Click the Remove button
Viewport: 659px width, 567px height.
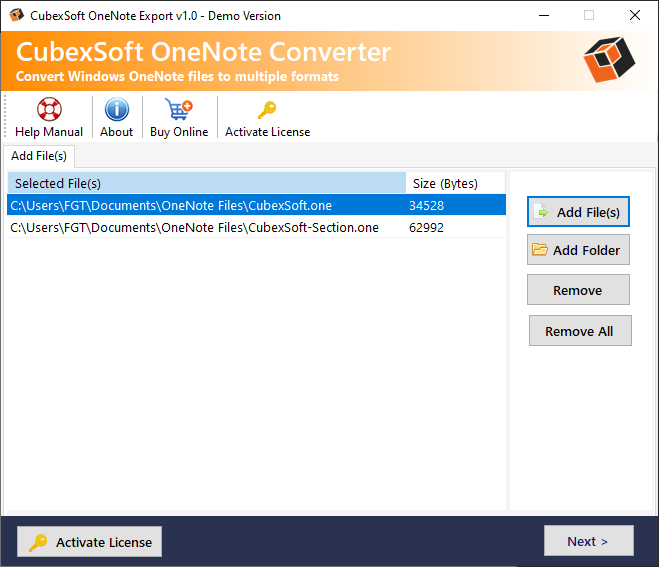coord(578,290)
